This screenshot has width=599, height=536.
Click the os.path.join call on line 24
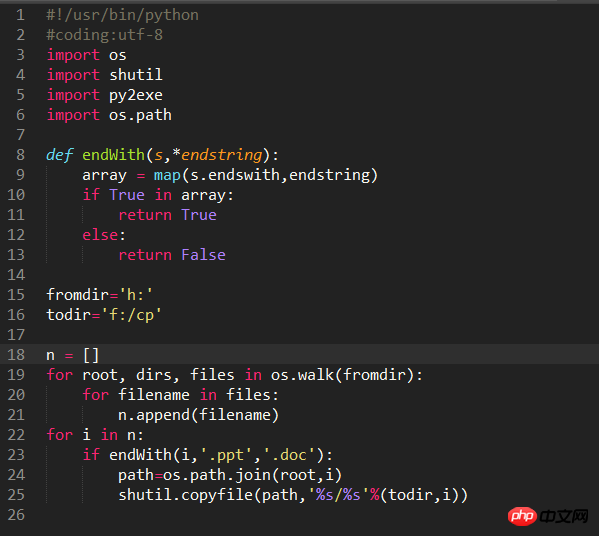(252, 475)
